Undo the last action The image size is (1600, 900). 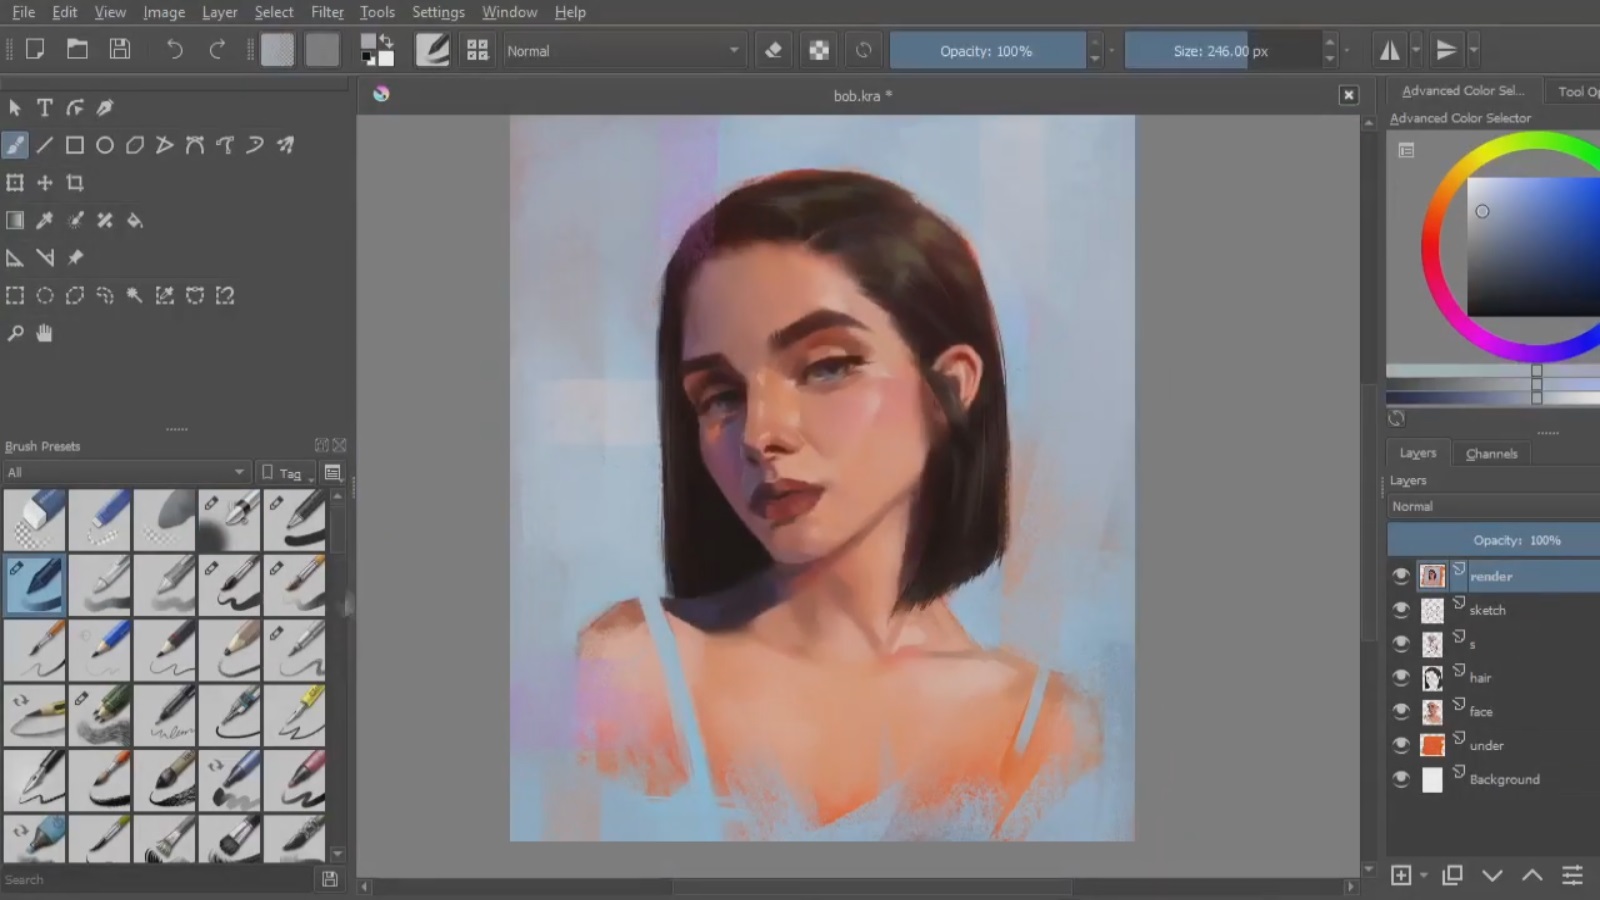(175, 49)
